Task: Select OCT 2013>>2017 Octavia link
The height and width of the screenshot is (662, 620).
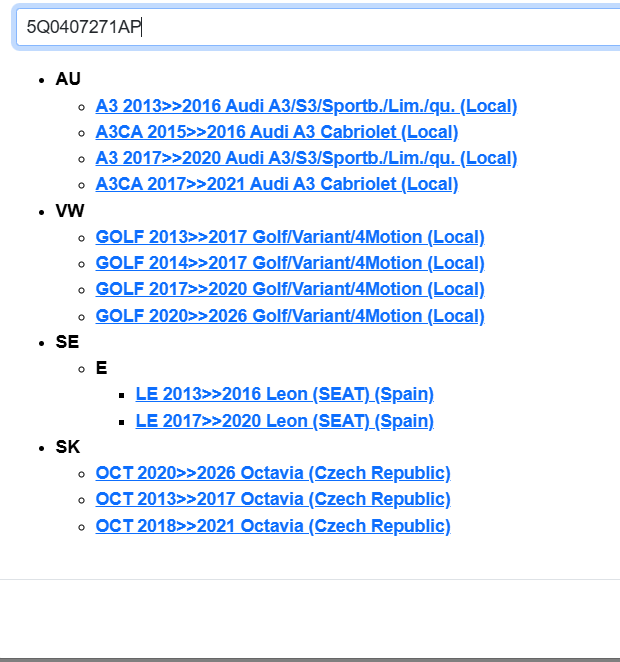Action: pyautogui.click(x=273, y=499)
